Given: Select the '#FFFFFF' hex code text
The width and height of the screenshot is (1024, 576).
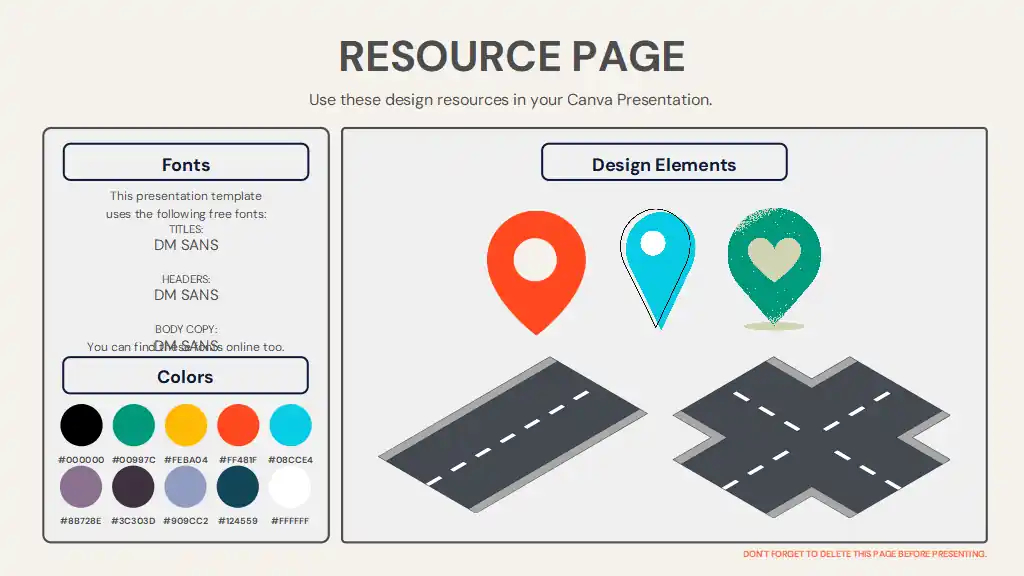Looking at the screenshot, I should click(290, 521).
